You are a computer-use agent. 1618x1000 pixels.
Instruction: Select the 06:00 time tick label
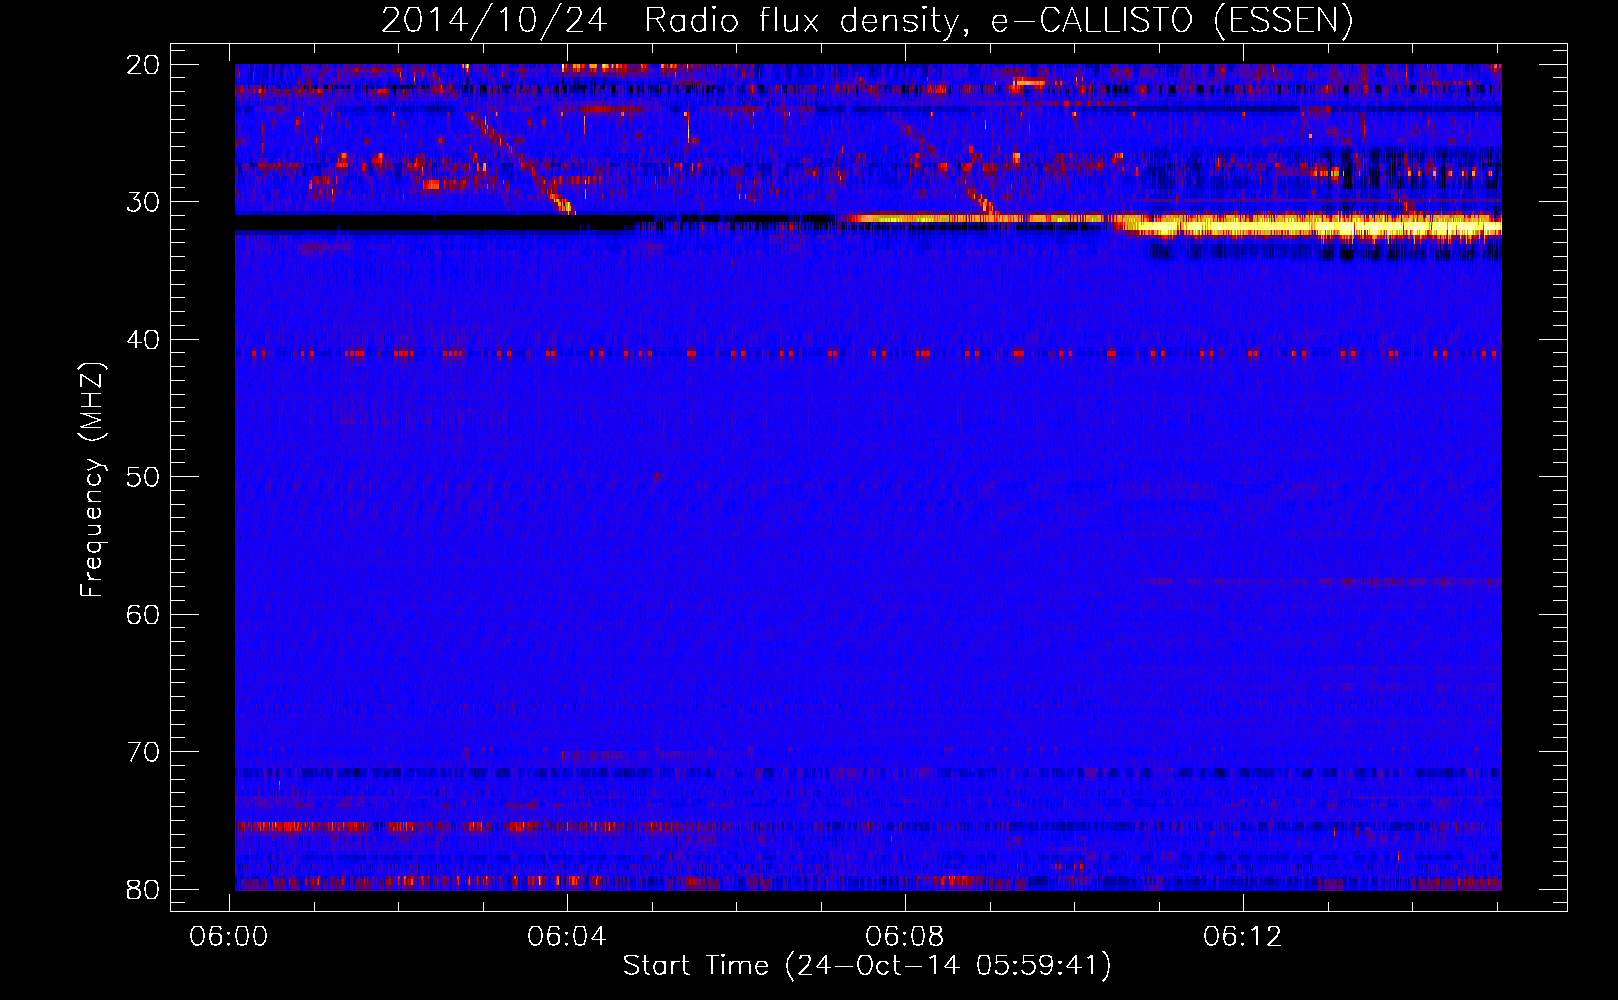click(x=231, y=937)
